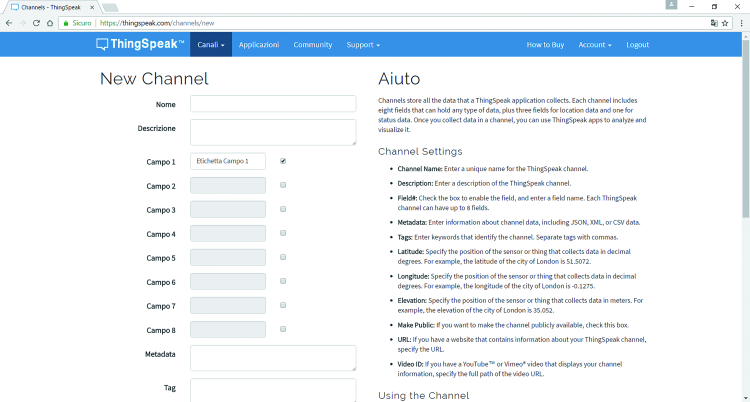
Task: Go to the Community menu item
Action: click(313, 45)
